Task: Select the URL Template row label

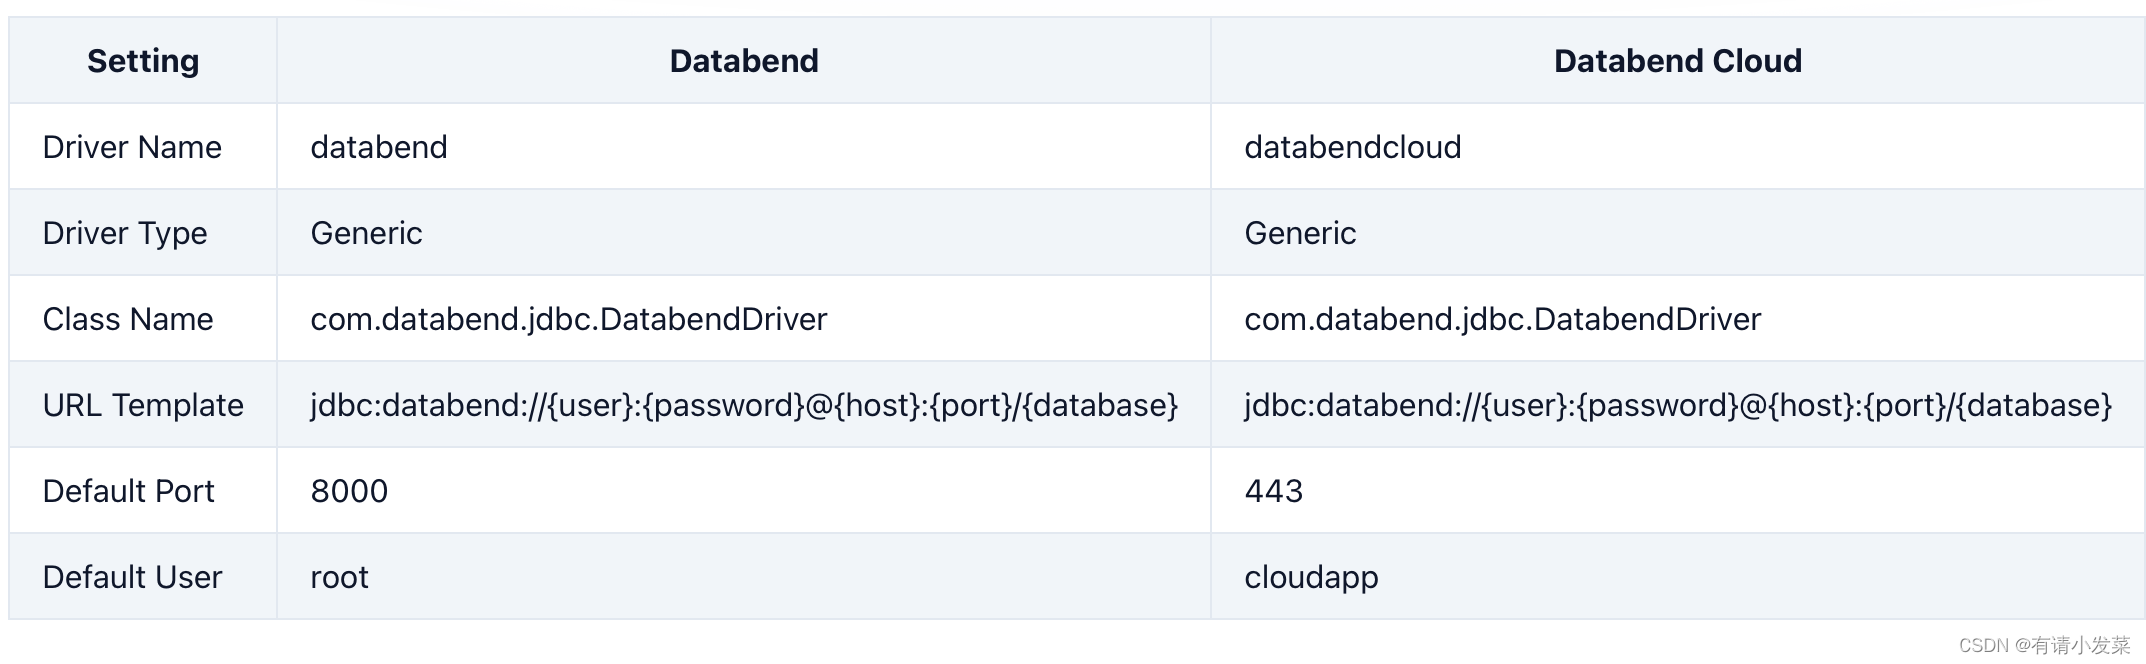Action: [143, 405]
